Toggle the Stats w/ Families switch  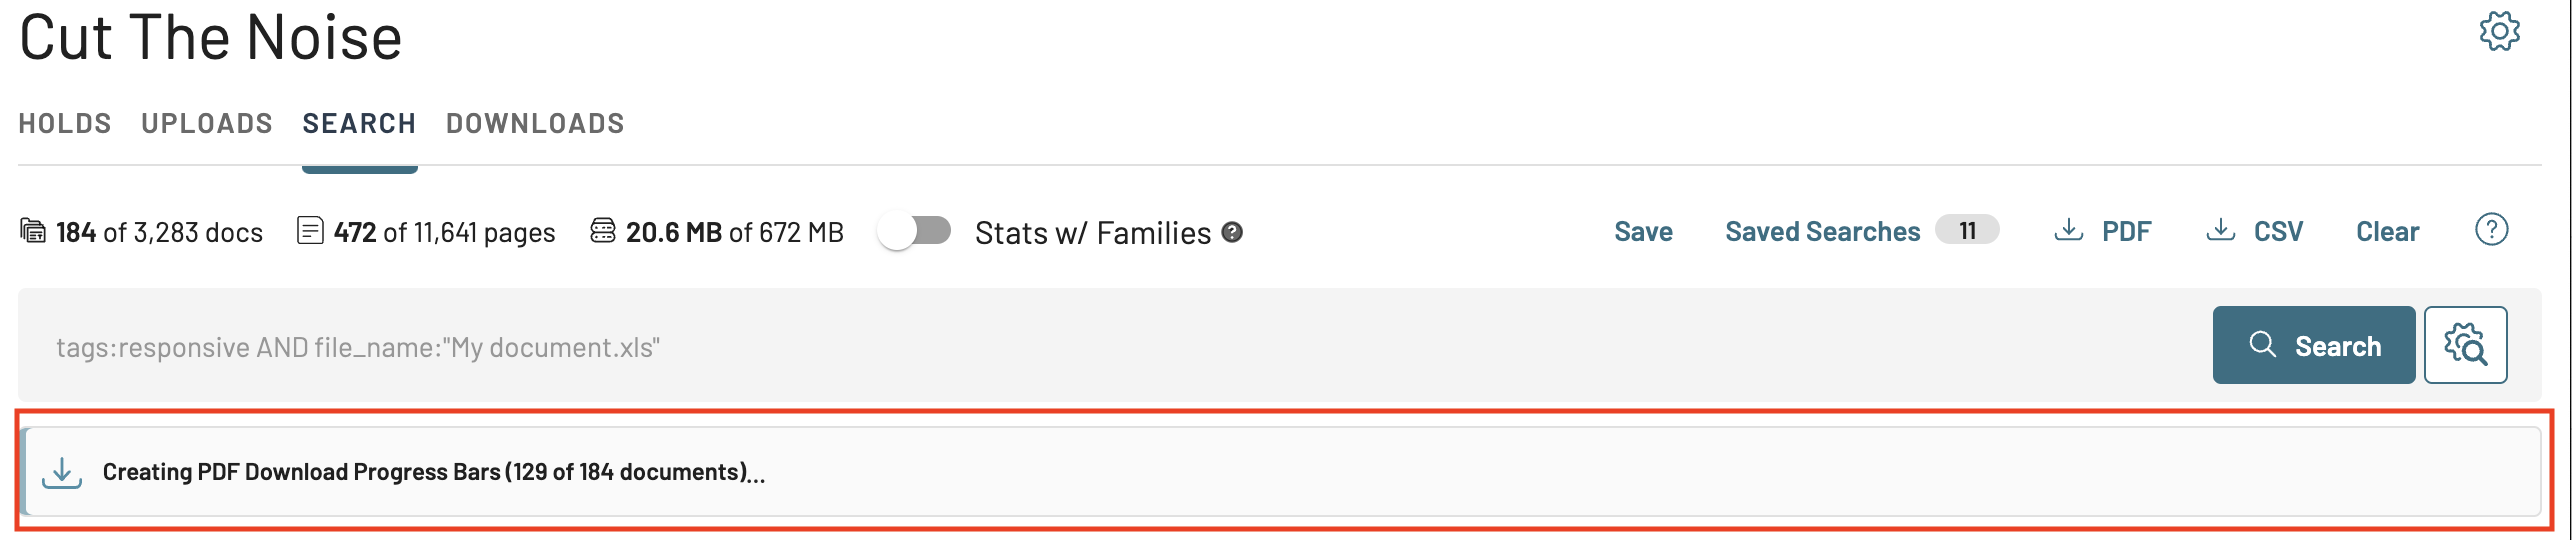914,231
